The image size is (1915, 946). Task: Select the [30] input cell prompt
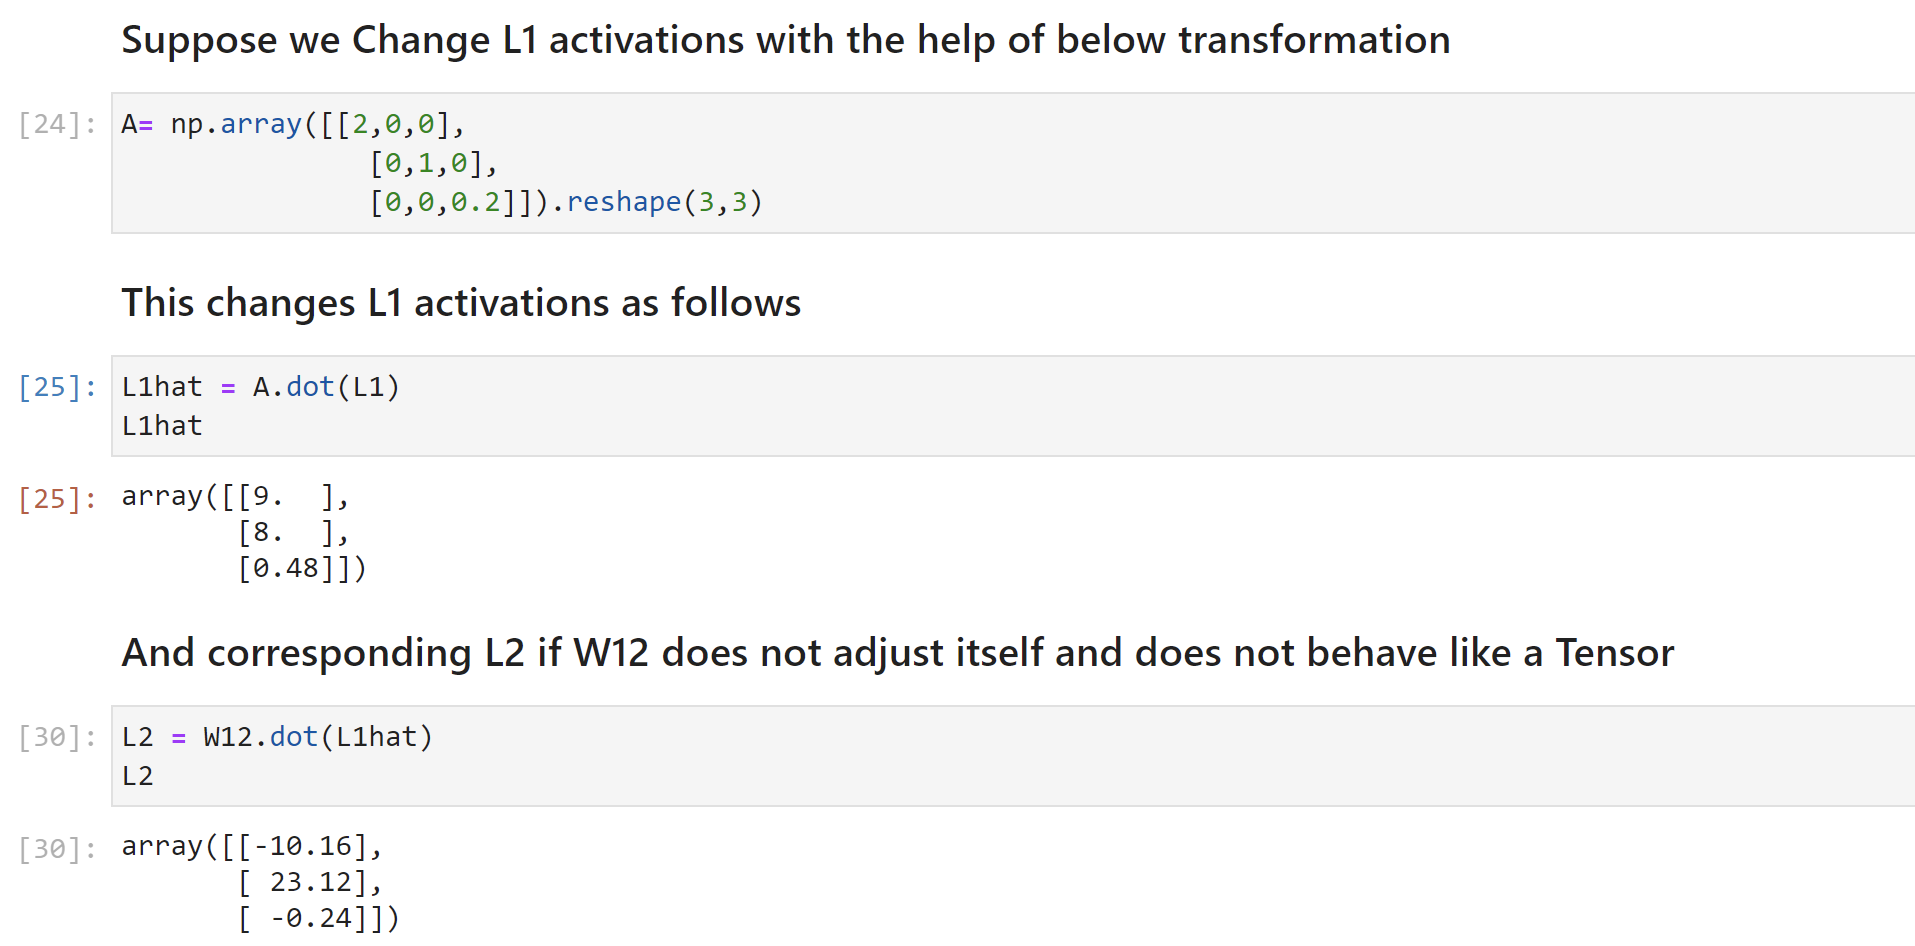(x=57, y=737)
